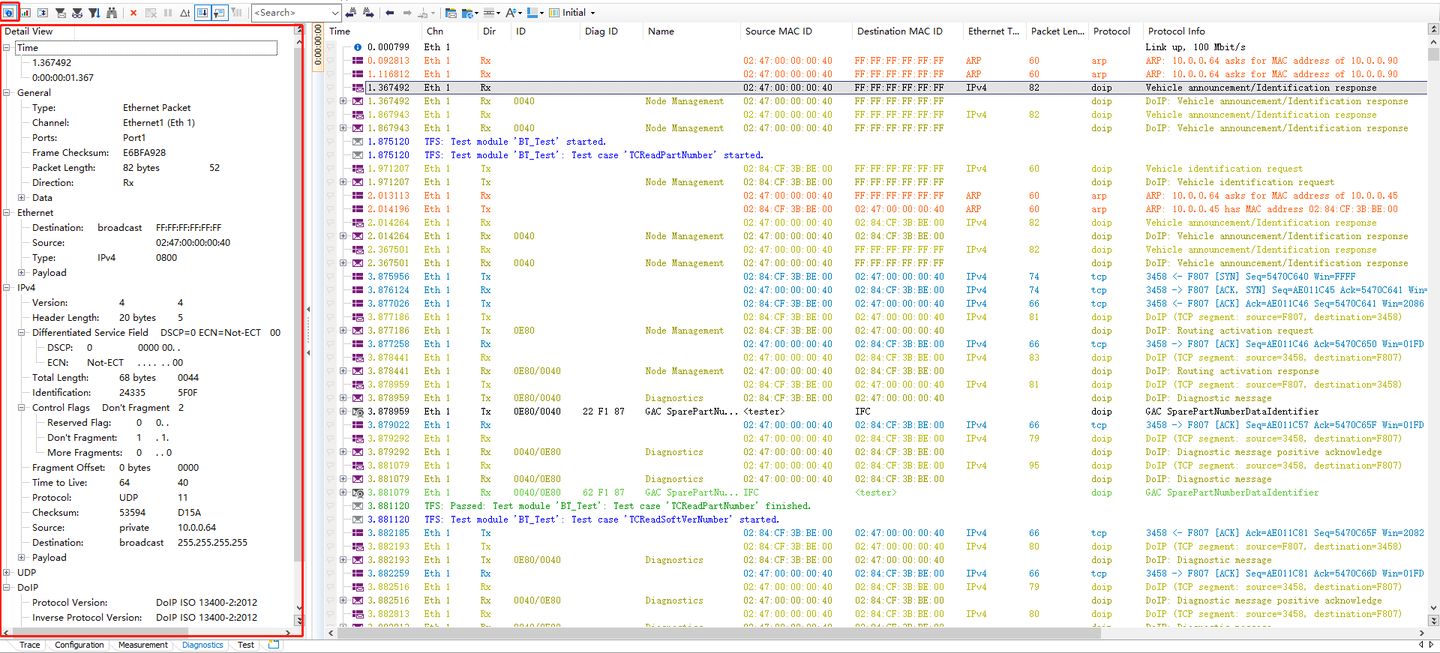
Task: Click the pause trace icon
Action: (x=167, y=13)
